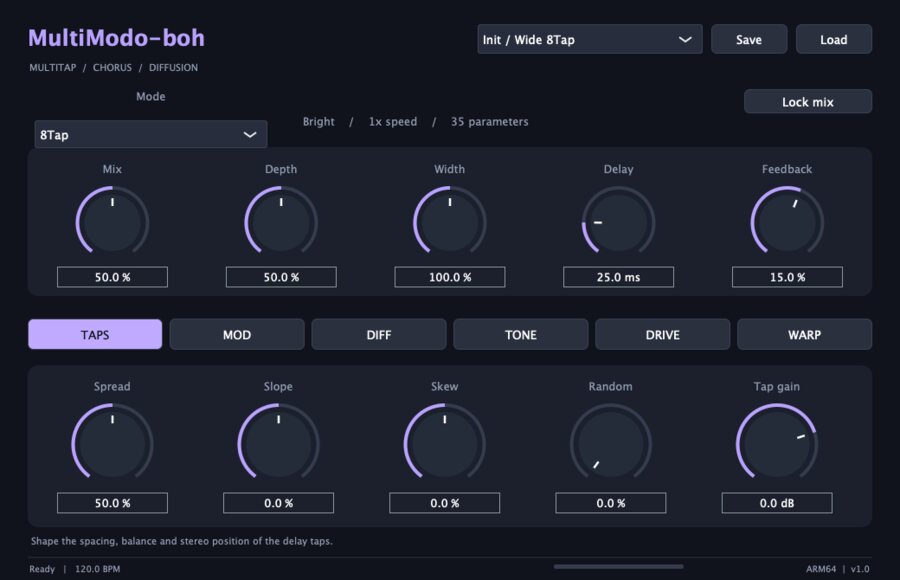Click the Spread value field
The height and width of the screenshot is (580, 900).
(112, 503)
